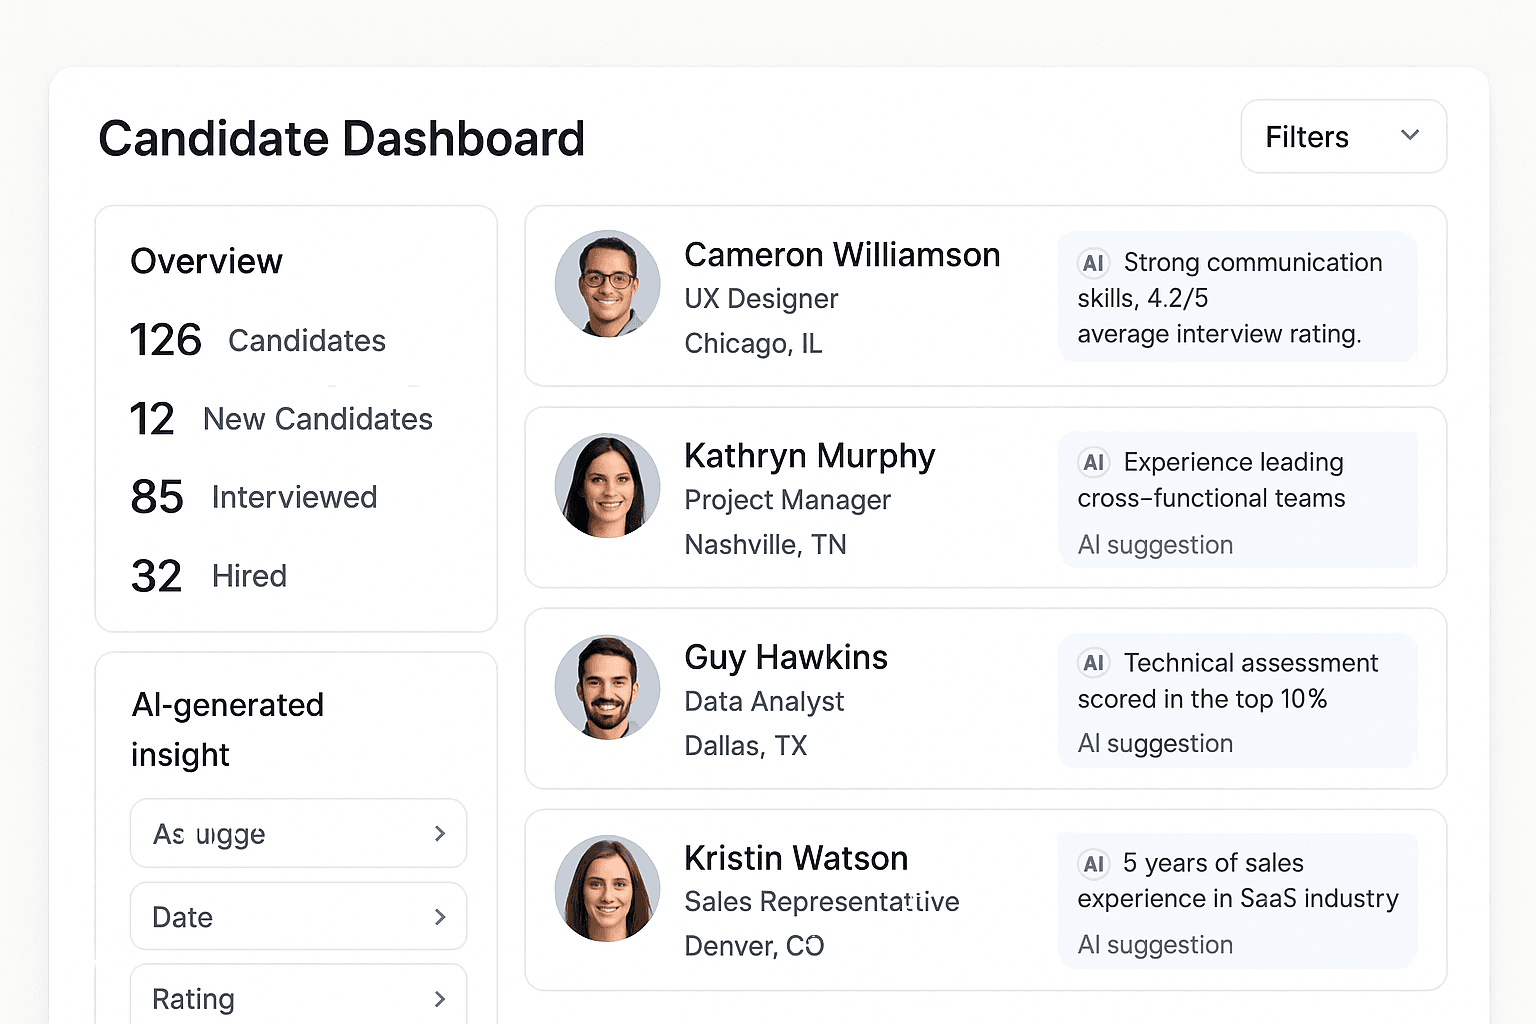Select the 32 Hired count
The width and height of the screenshot is (1536, 1024).
pyautogui.click(x=208, y=575)
